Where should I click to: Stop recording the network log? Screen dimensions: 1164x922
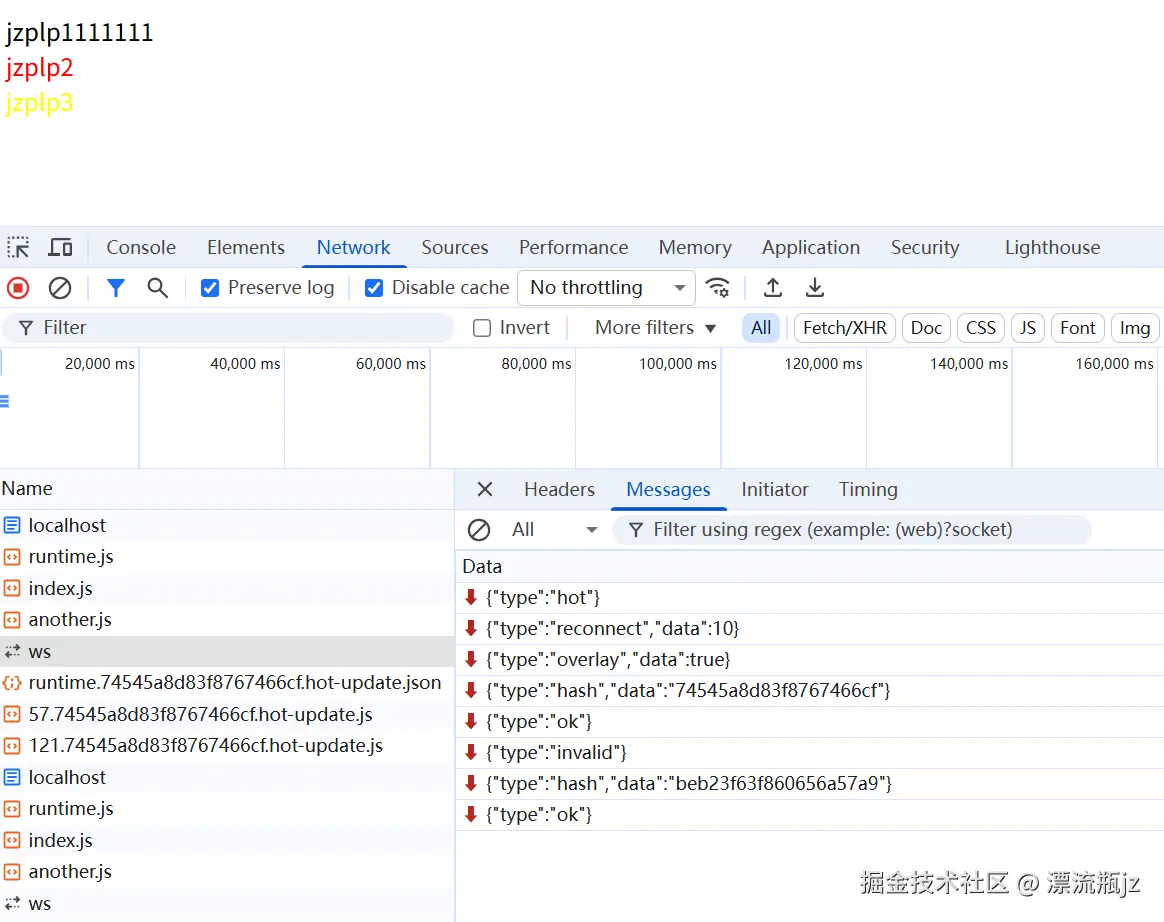[x=18, y=287]
